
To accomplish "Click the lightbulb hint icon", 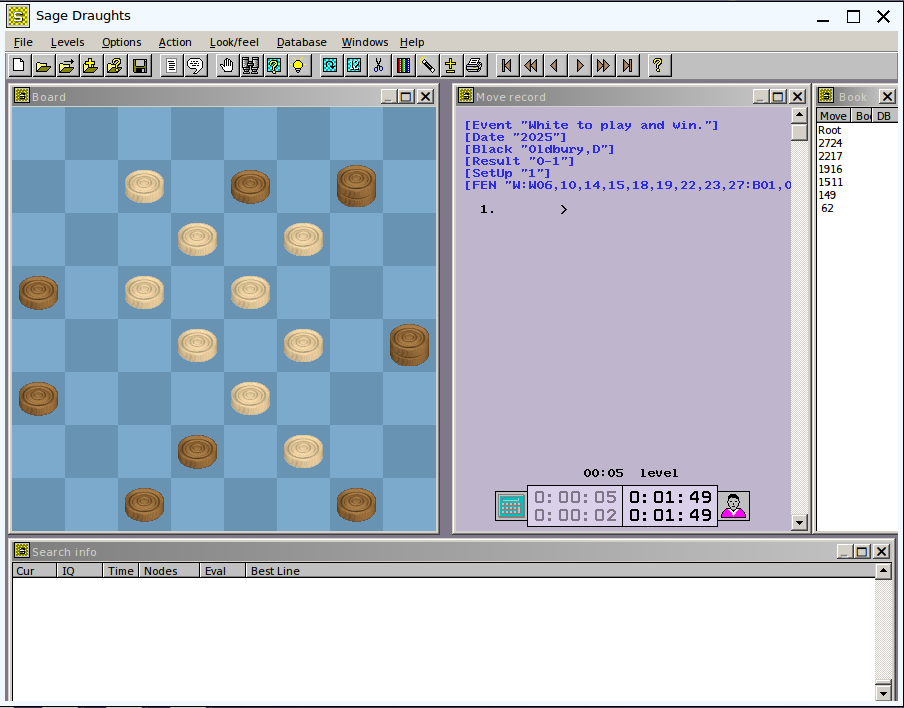I will (297, 66).
